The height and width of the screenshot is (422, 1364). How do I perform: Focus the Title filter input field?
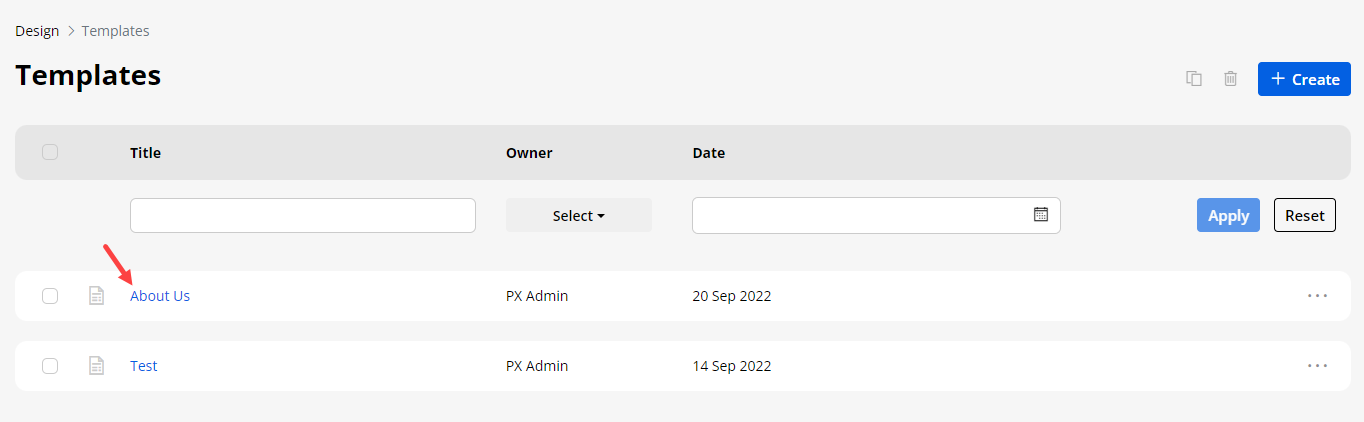point(302,216)
